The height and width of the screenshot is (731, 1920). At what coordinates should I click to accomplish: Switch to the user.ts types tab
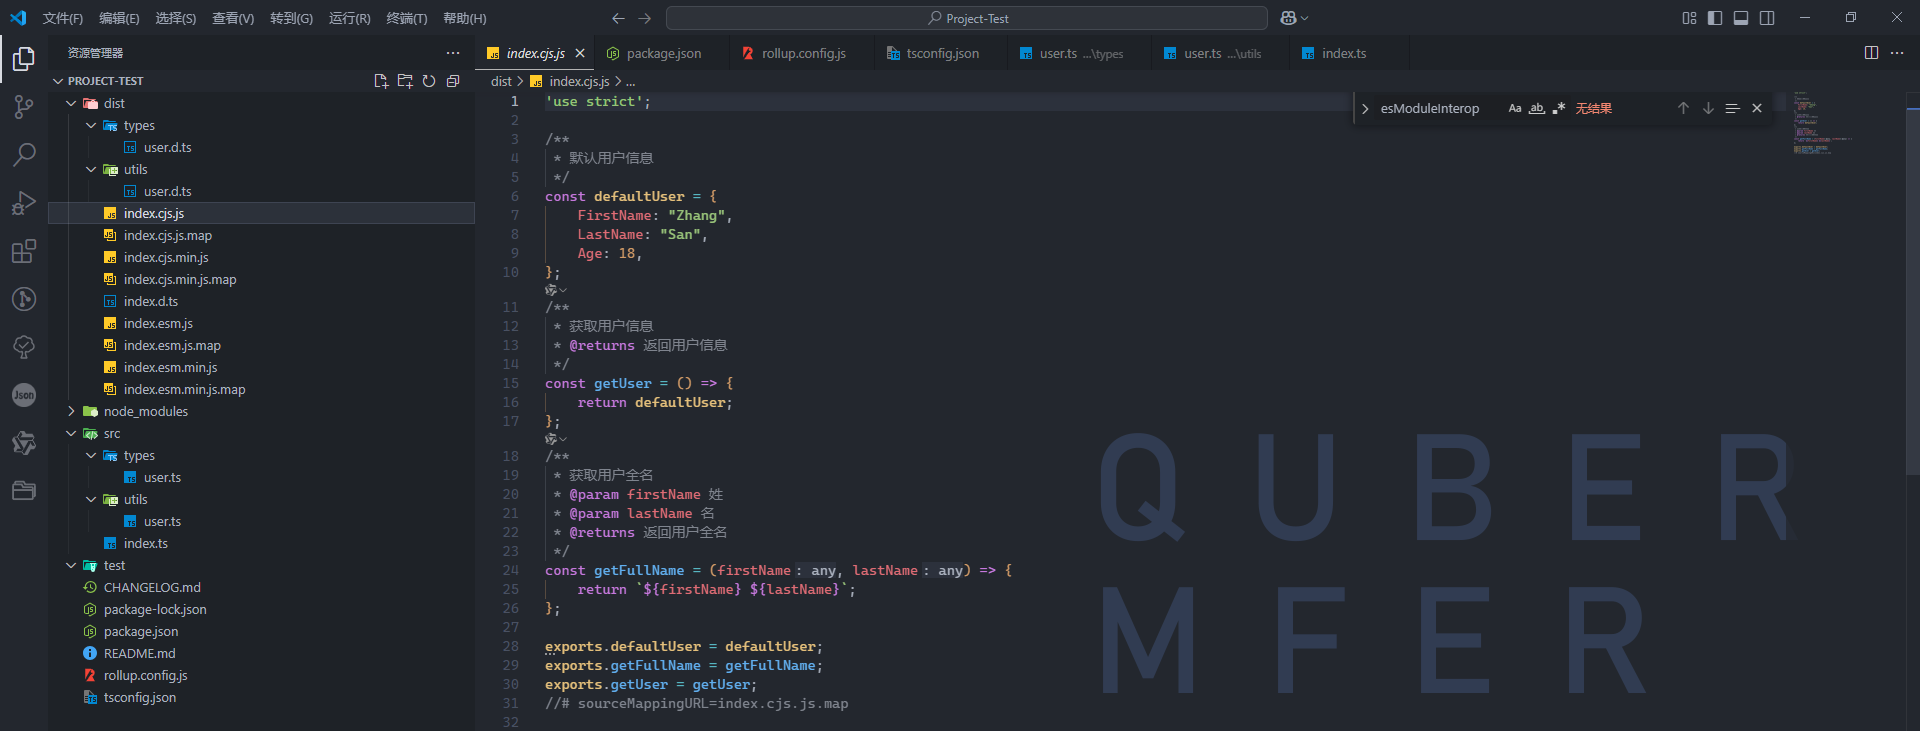point(1079,53)
